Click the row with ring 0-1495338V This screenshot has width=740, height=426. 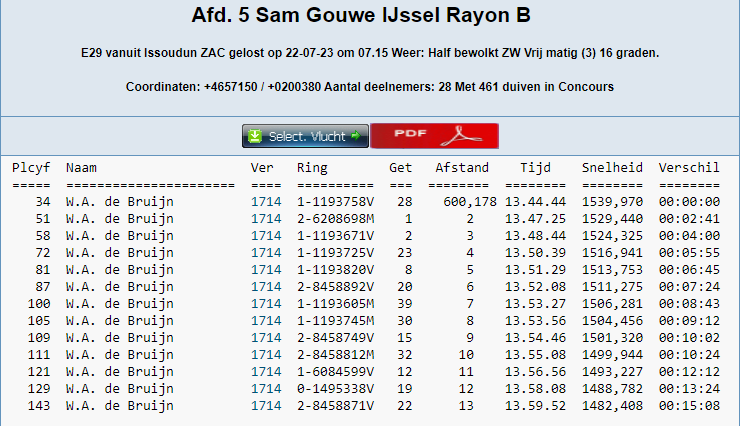coord(335,388)
